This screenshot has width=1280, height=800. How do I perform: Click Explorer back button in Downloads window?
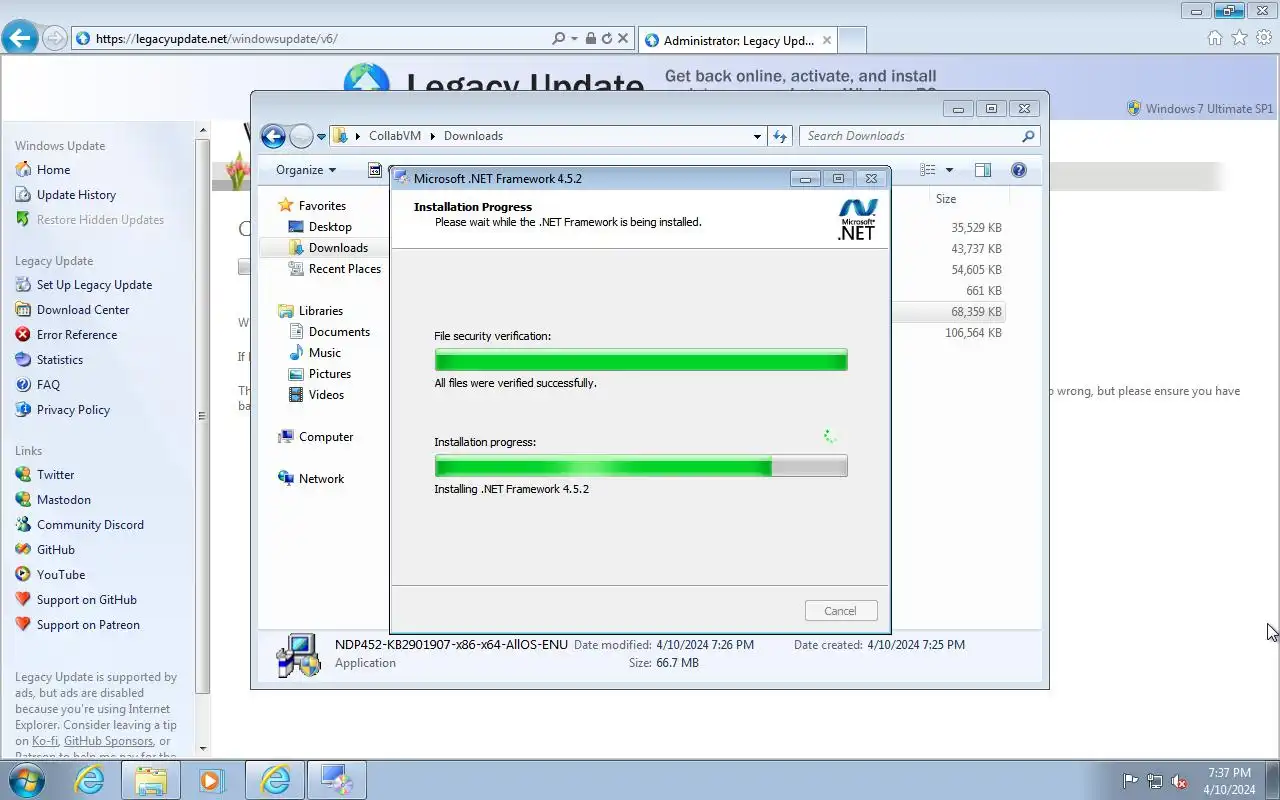coord(273,136)
